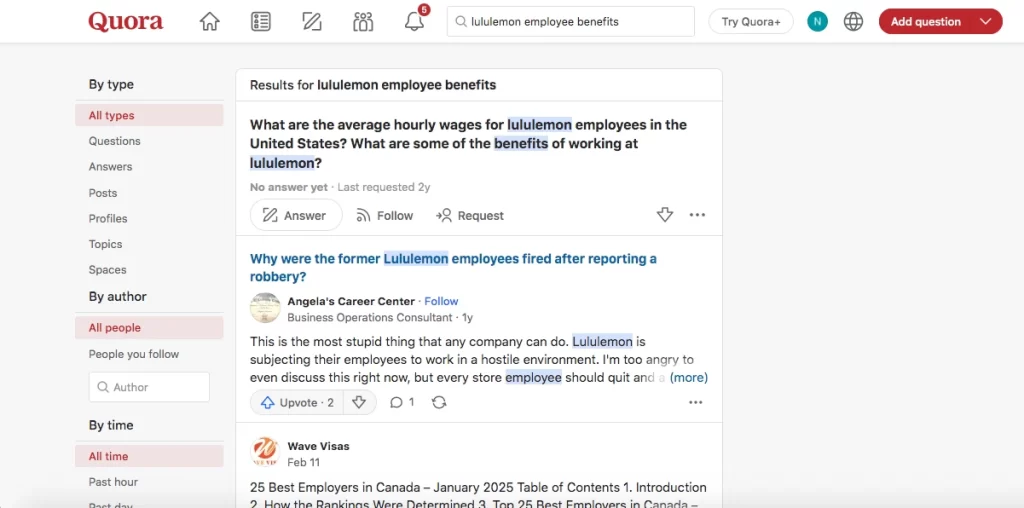Image resolution: width=1024 pixels, height=508 pixels.
Task: Open Angela's Career Center avatar
Action: (265, 308)
